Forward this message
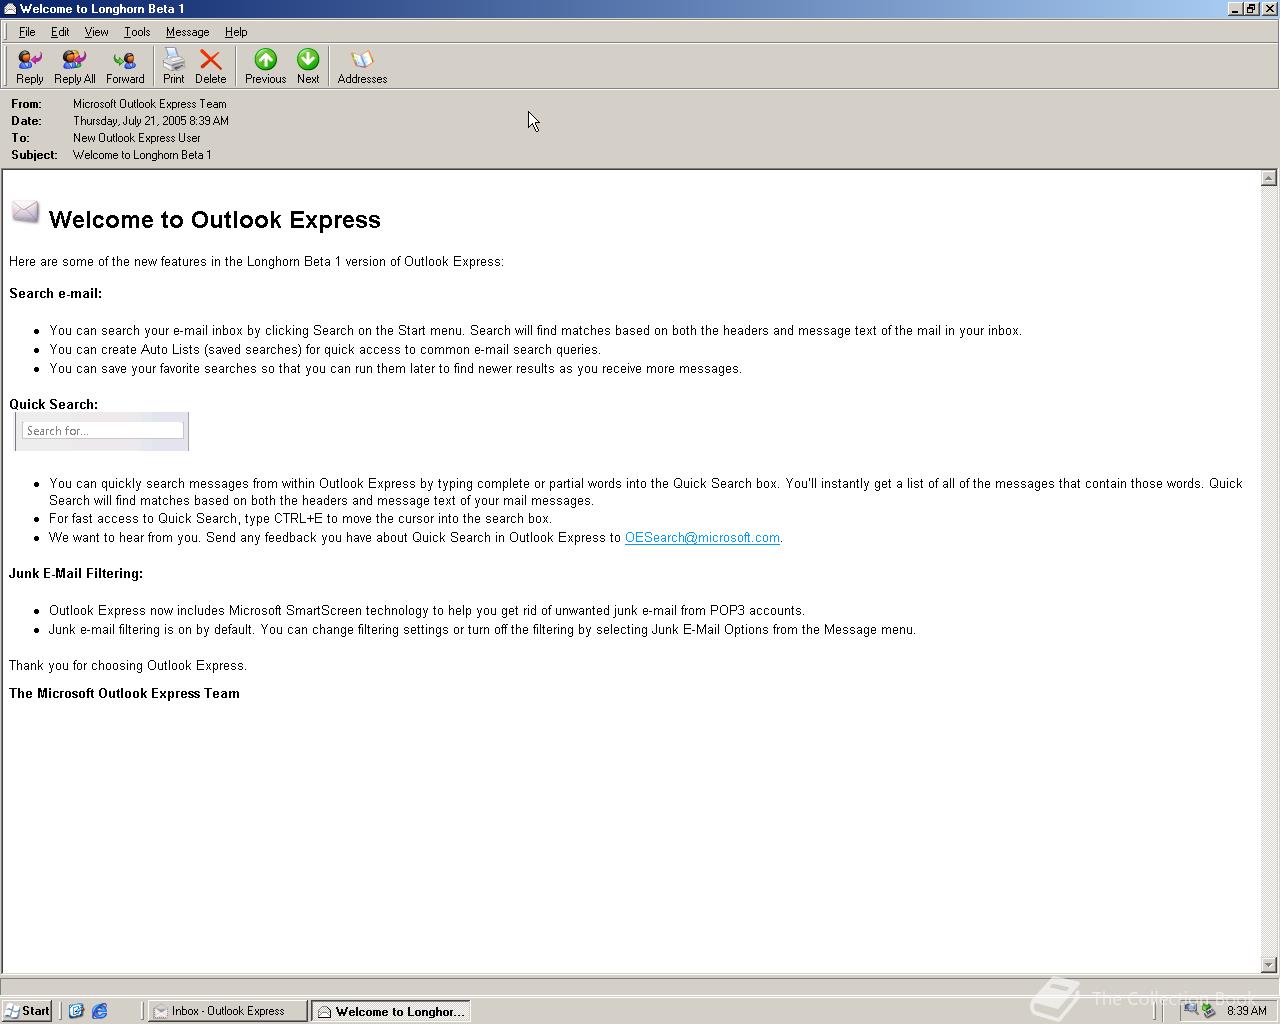Screen dimensions: 1280x1024 pos(125,67)
